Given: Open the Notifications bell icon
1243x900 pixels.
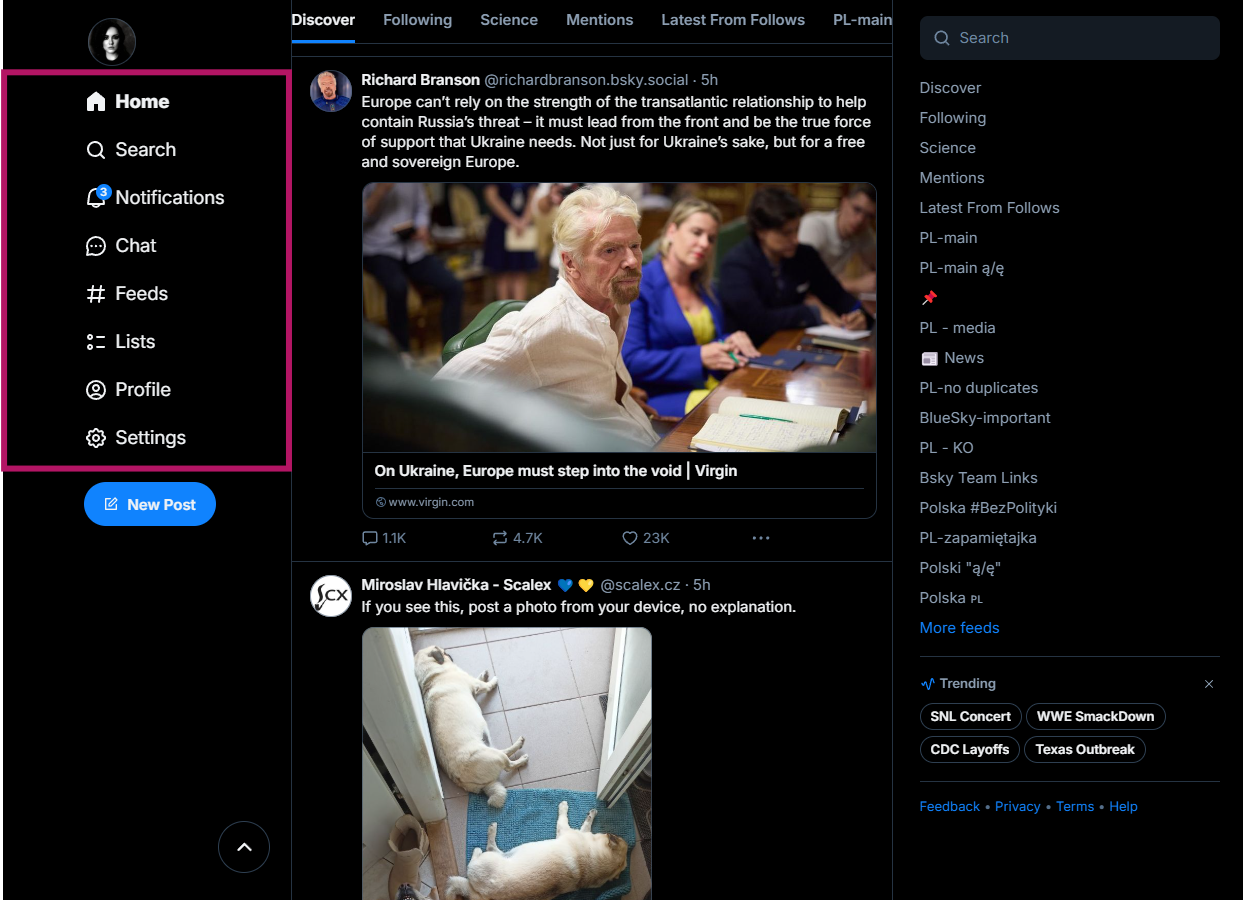Looking at the screenshot, I should point(96,198).
